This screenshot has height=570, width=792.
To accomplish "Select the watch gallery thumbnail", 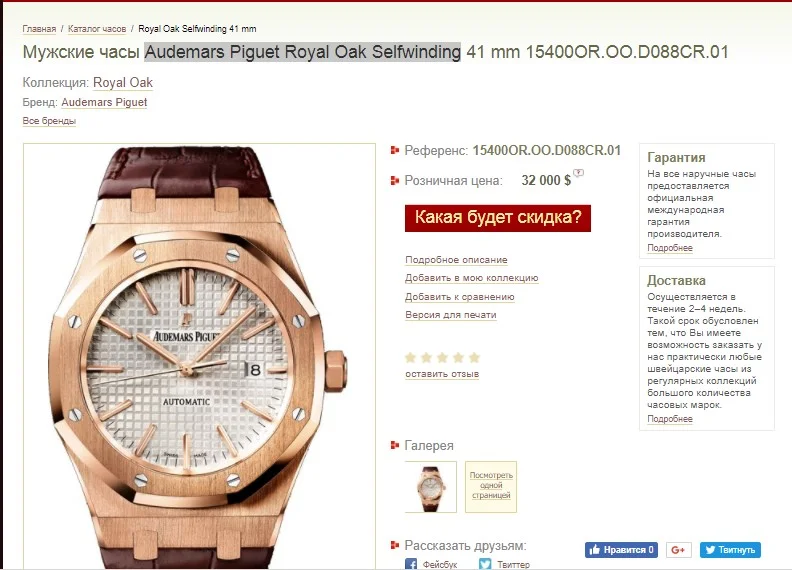I will [430, 487].
